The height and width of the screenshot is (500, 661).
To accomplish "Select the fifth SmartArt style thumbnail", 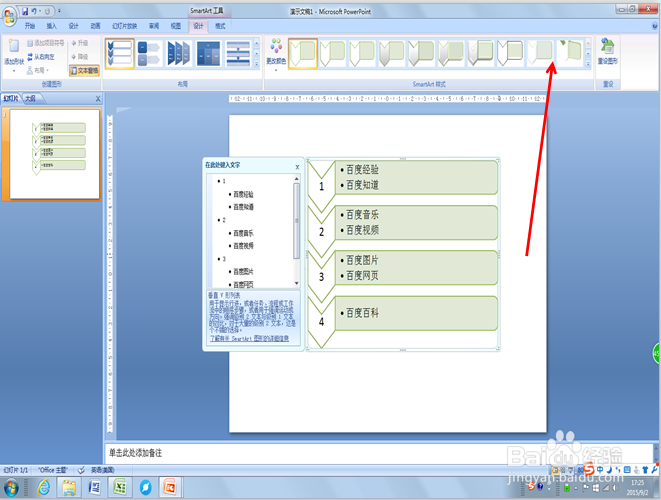I will 421,54.
